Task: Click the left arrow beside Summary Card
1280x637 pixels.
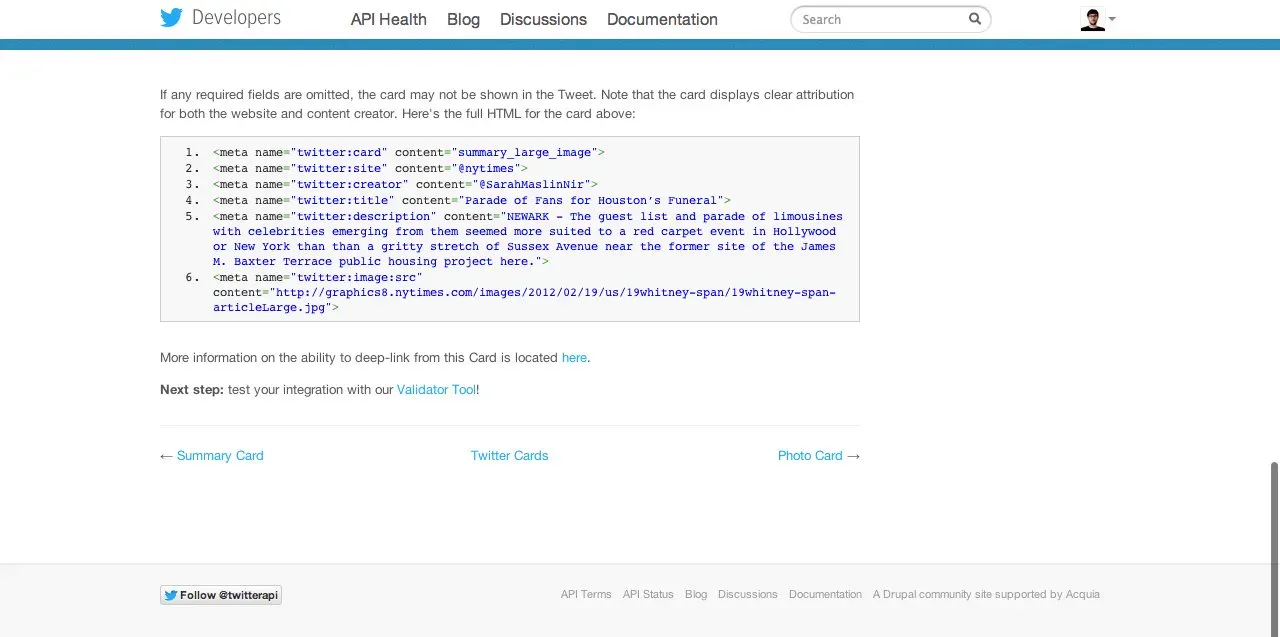Action: [x=165, y=455]
